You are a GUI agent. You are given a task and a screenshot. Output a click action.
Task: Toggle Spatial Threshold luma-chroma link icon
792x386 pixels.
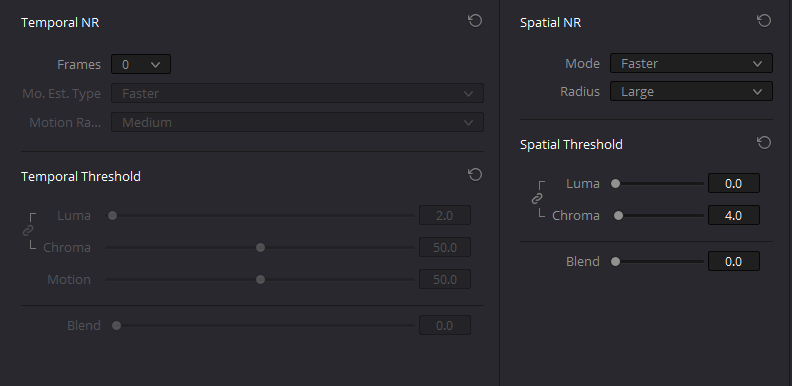(x=537, y=199)
